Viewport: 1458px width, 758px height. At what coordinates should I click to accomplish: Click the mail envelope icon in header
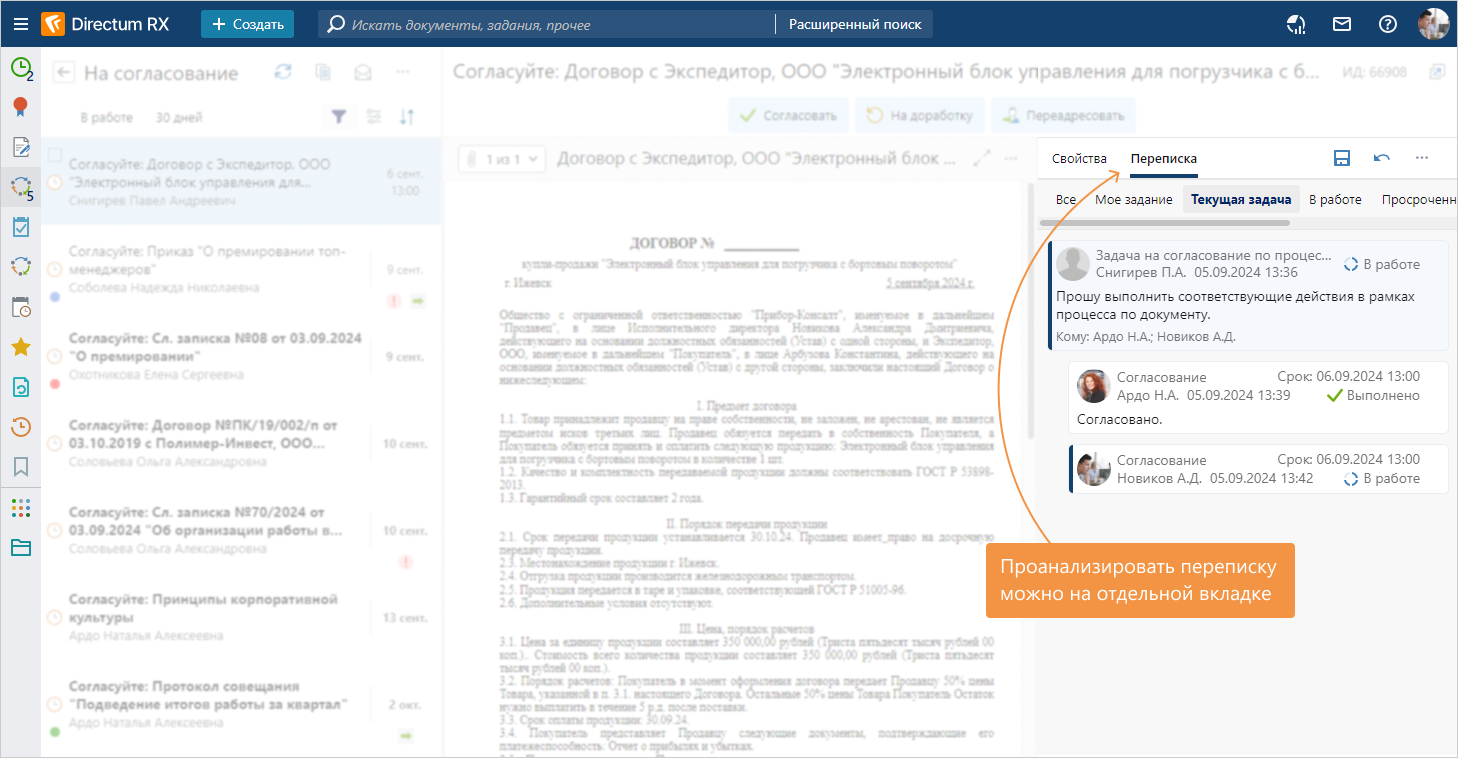[x=1343, y=24]
